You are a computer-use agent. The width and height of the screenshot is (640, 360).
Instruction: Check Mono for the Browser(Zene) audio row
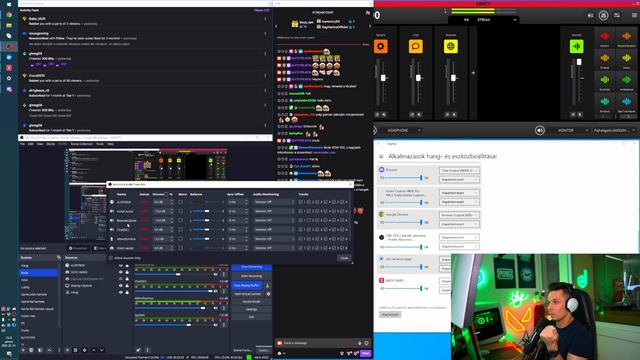click(x=180, y=220)
